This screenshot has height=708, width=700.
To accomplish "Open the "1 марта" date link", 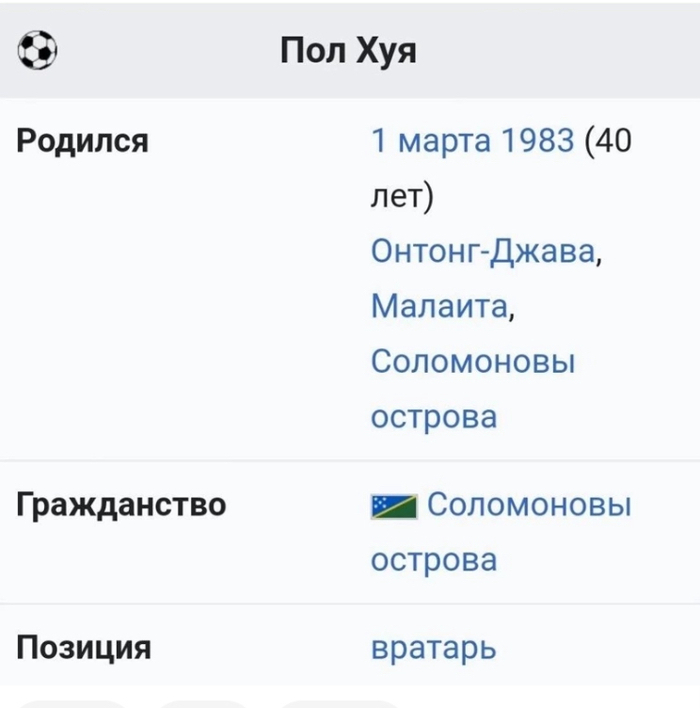I will click(434, 141).
